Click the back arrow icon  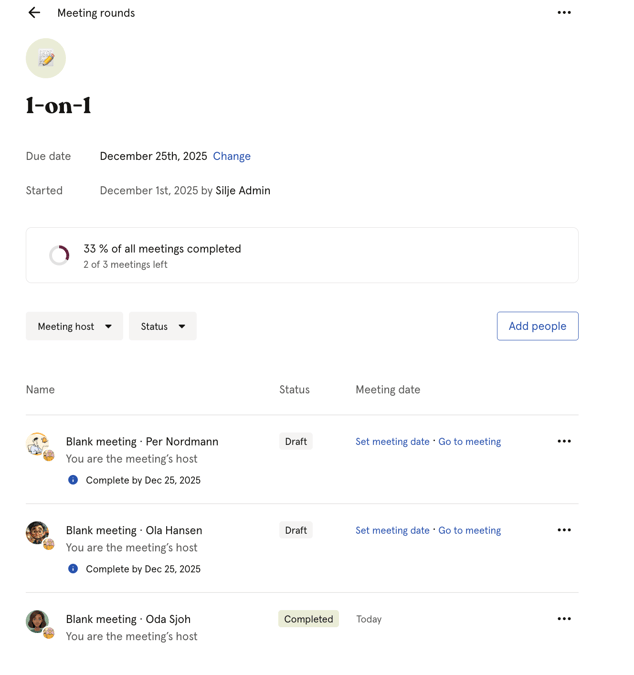(x=34, y=13)
